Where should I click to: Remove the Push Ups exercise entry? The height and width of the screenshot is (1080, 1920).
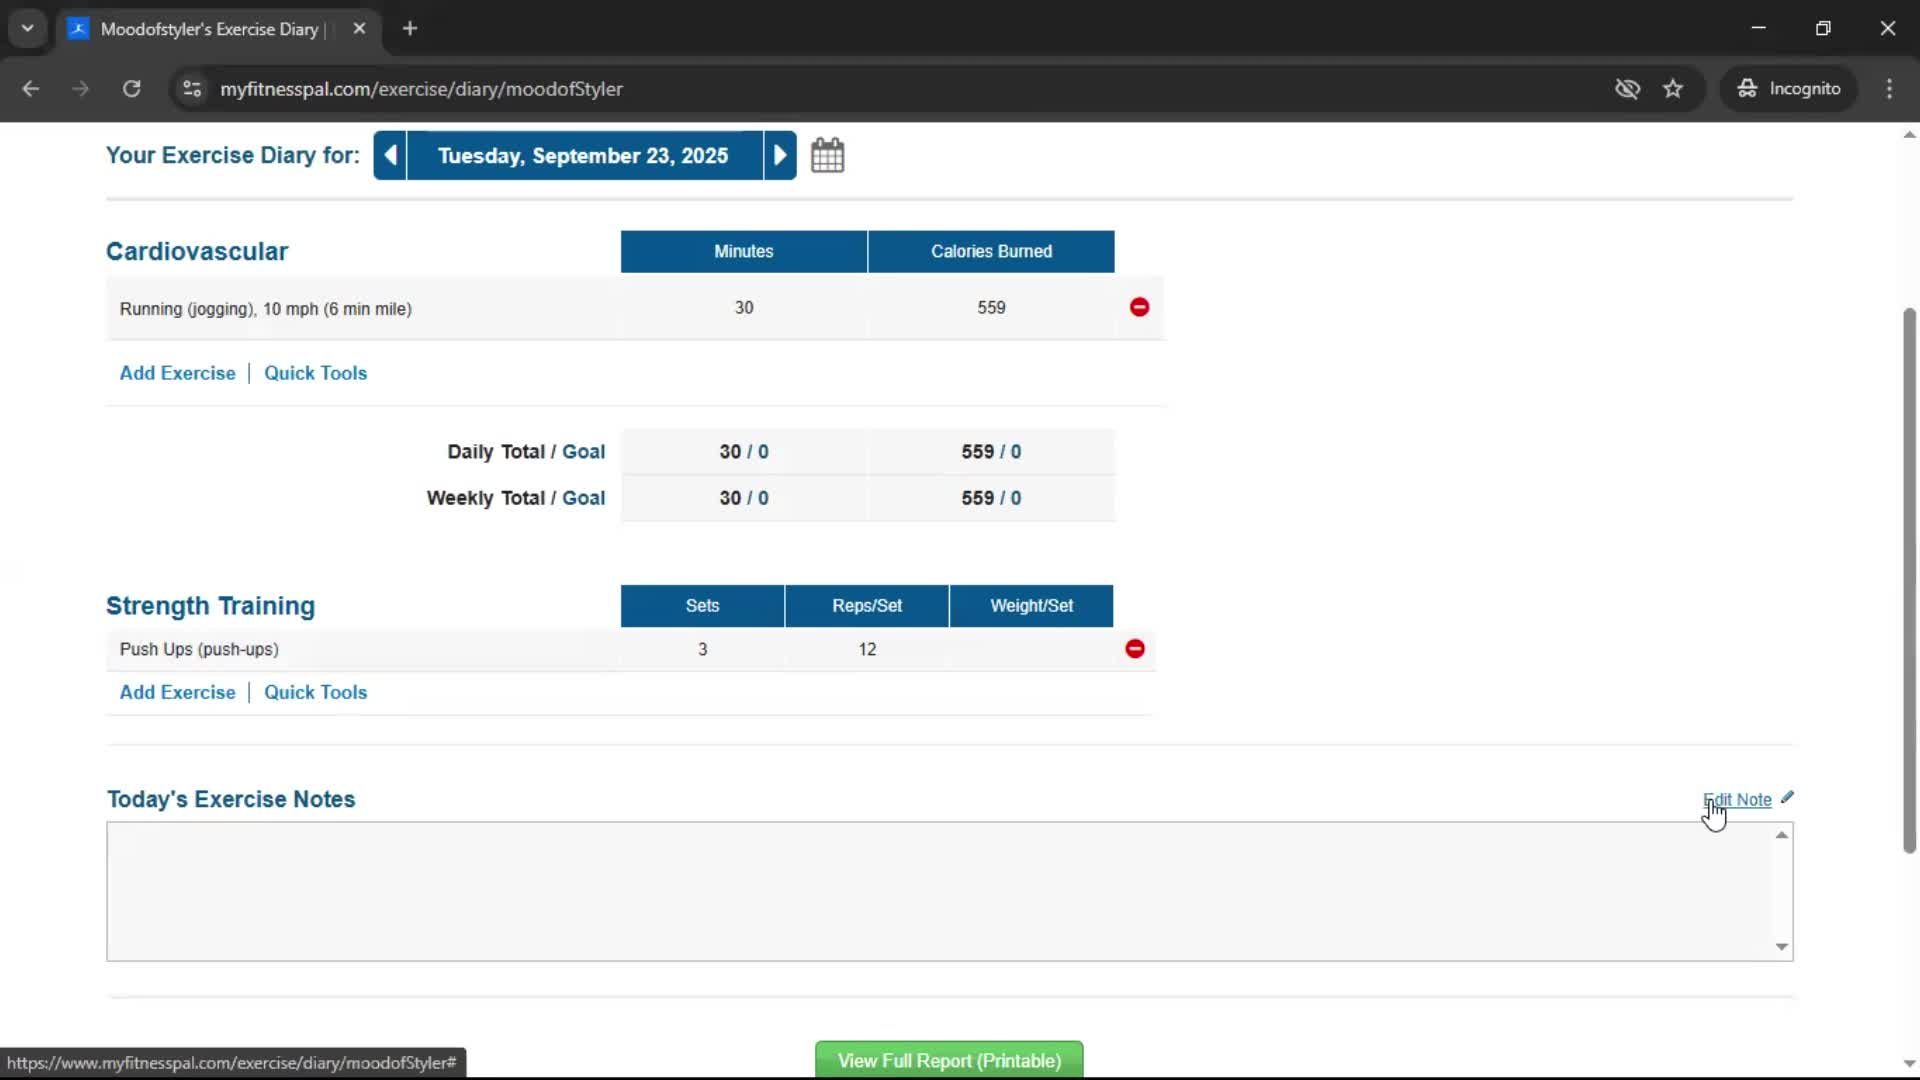pos(1135,649)
